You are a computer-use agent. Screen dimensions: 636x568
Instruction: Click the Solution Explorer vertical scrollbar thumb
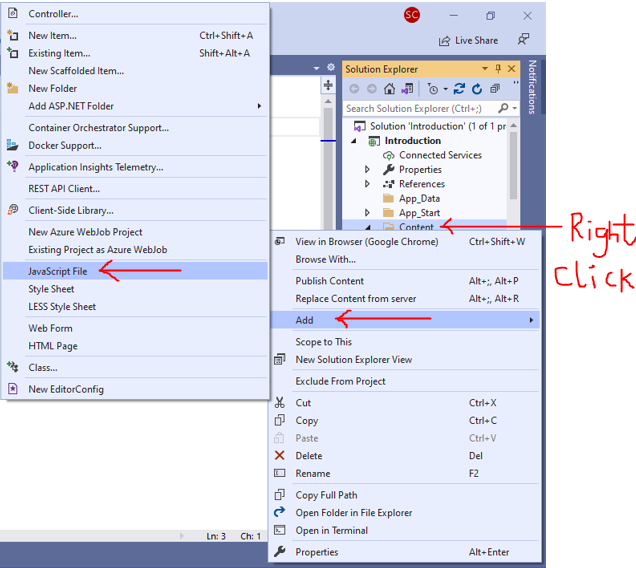513,166
